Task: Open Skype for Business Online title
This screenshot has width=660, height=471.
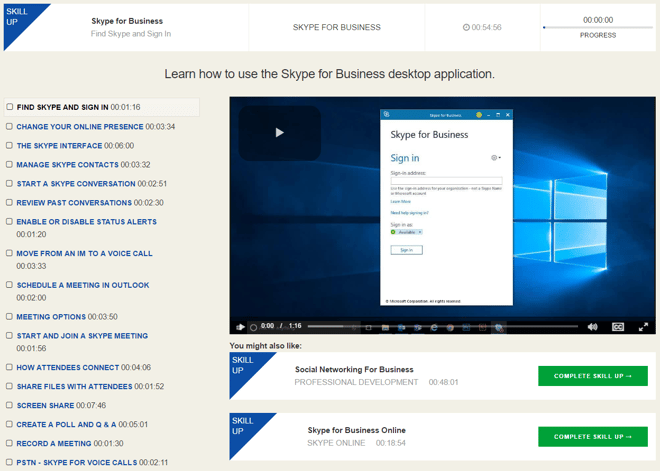Action: (x=357, y=430)
